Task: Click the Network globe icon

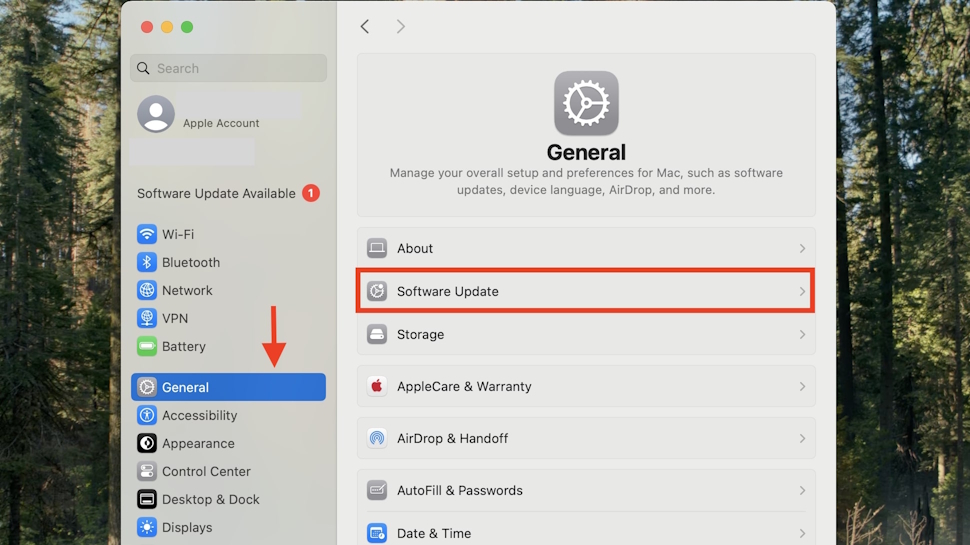Action: pyautogui.click(x=147, y=290)
